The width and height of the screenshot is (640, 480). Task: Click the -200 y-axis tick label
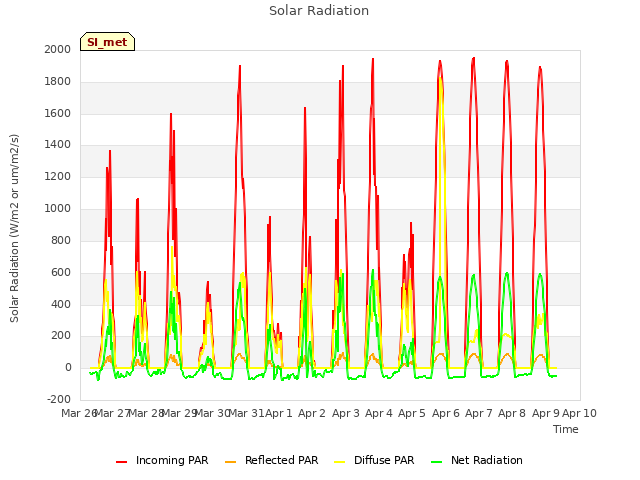click(59, 399)
